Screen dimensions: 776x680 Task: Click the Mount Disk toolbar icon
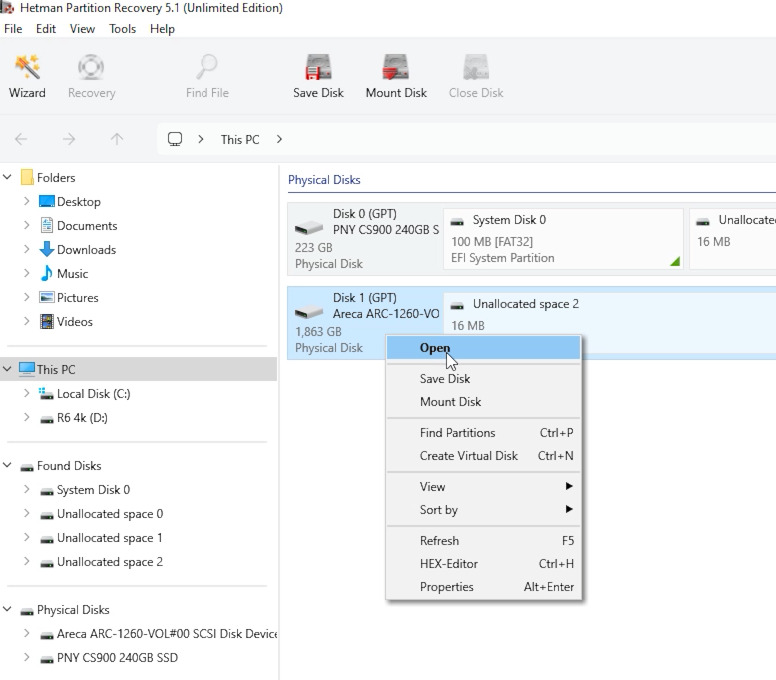pos(396,76)
